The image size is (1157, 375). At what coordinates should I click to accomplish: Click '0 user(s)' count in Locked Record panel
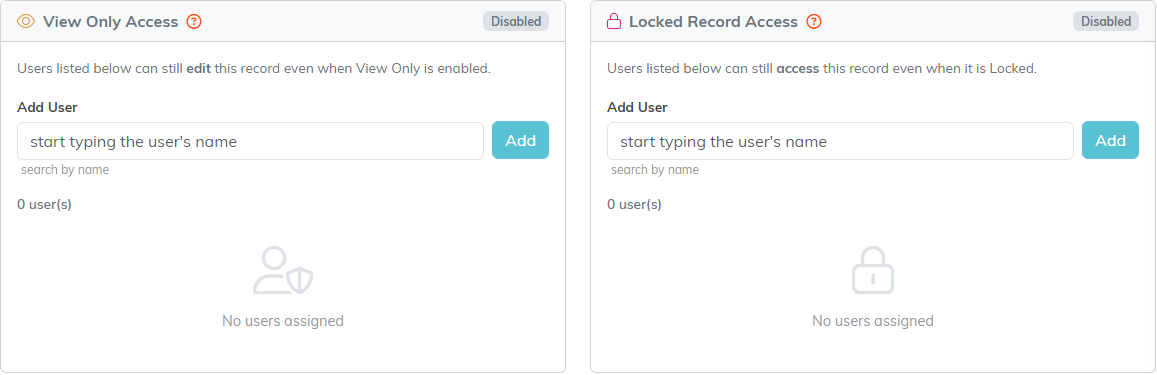click(635, 204)
